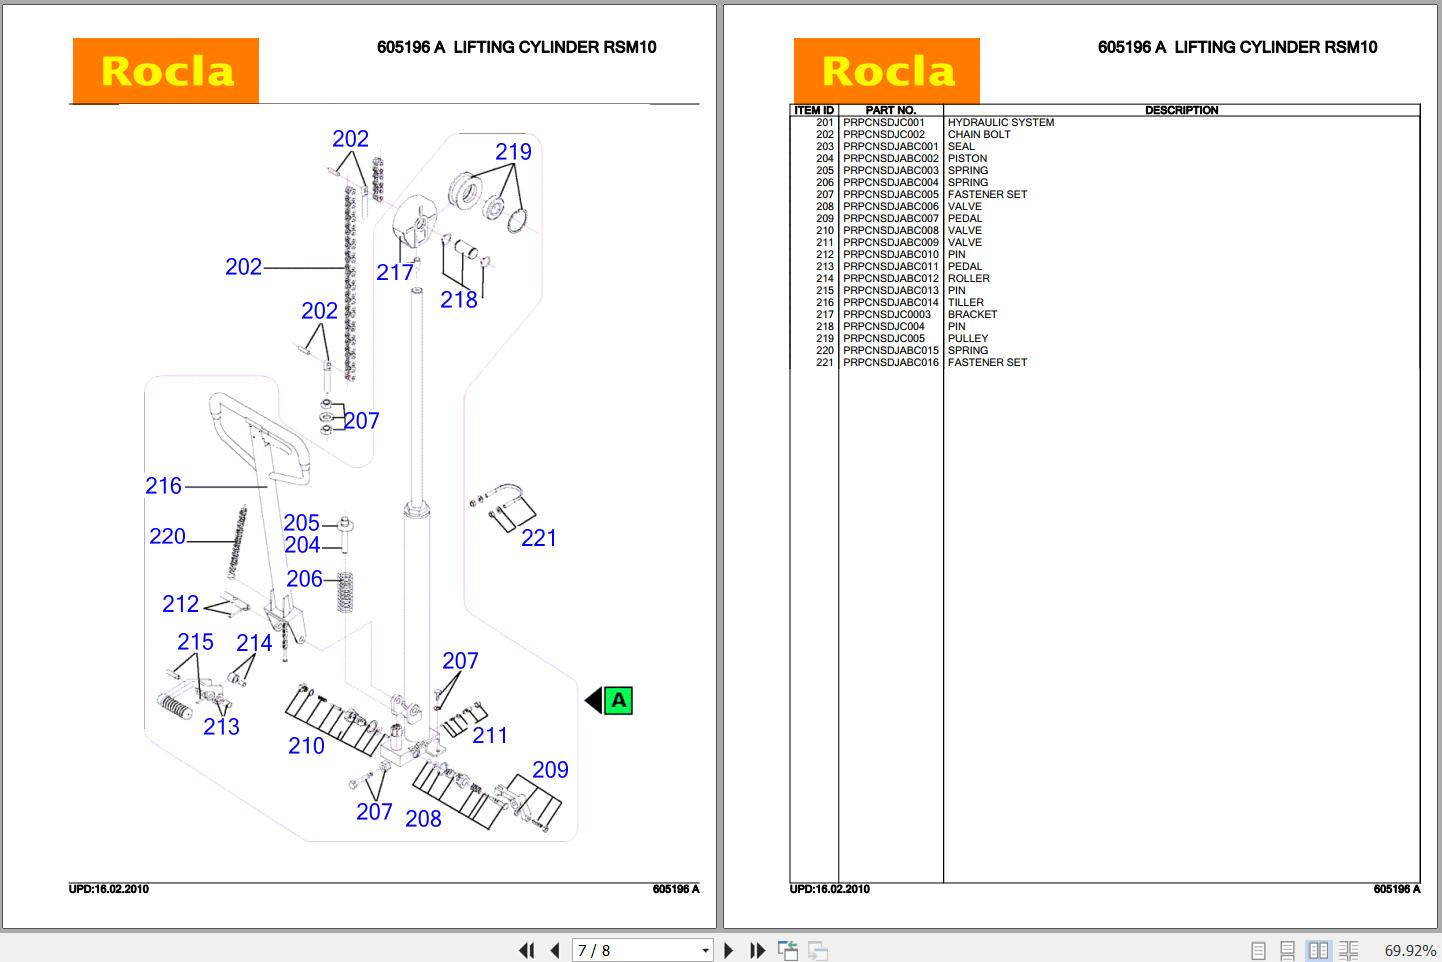1442x962 pixels.
Task: Click the zoom percentage 69.92%
Action: [1407, 949]
